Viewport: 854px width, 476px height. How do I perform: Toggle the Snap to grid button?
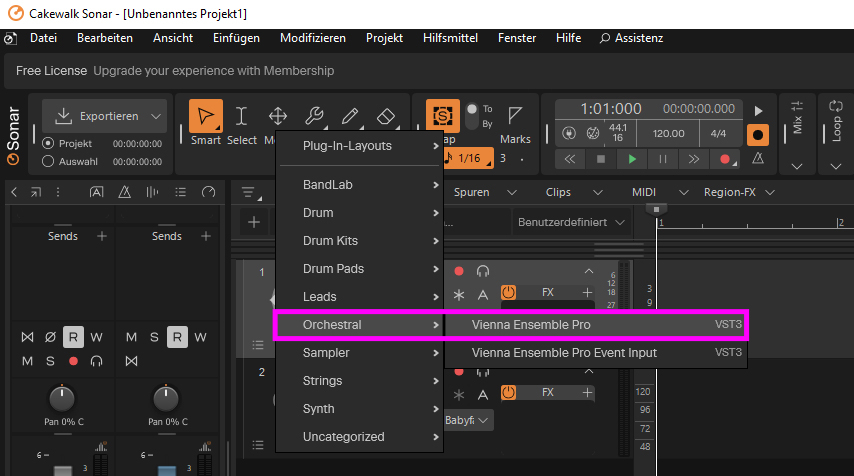[442, 115]
